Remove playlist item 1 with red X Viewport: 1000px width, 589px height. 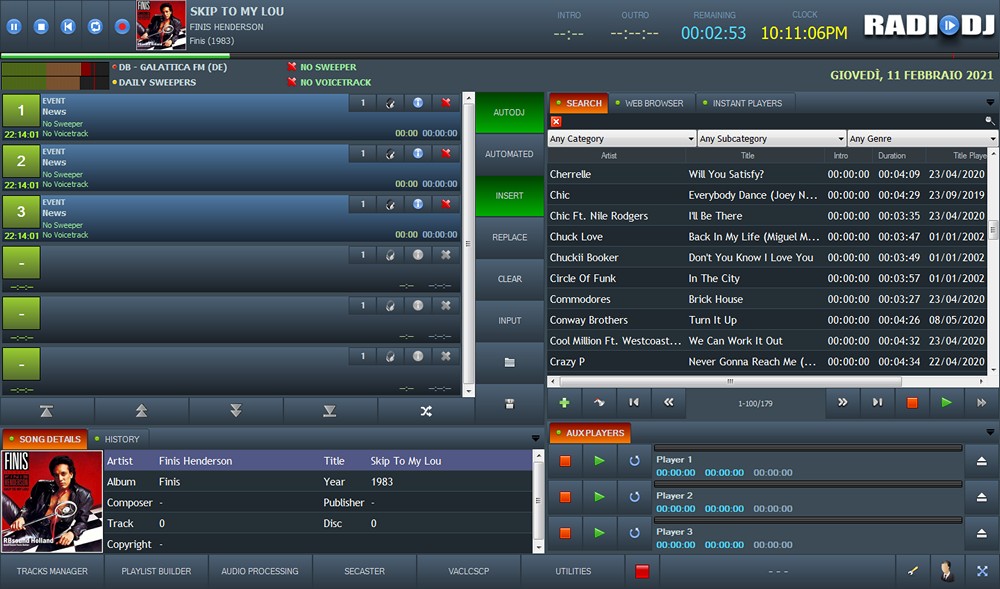(x=446, y=103)
